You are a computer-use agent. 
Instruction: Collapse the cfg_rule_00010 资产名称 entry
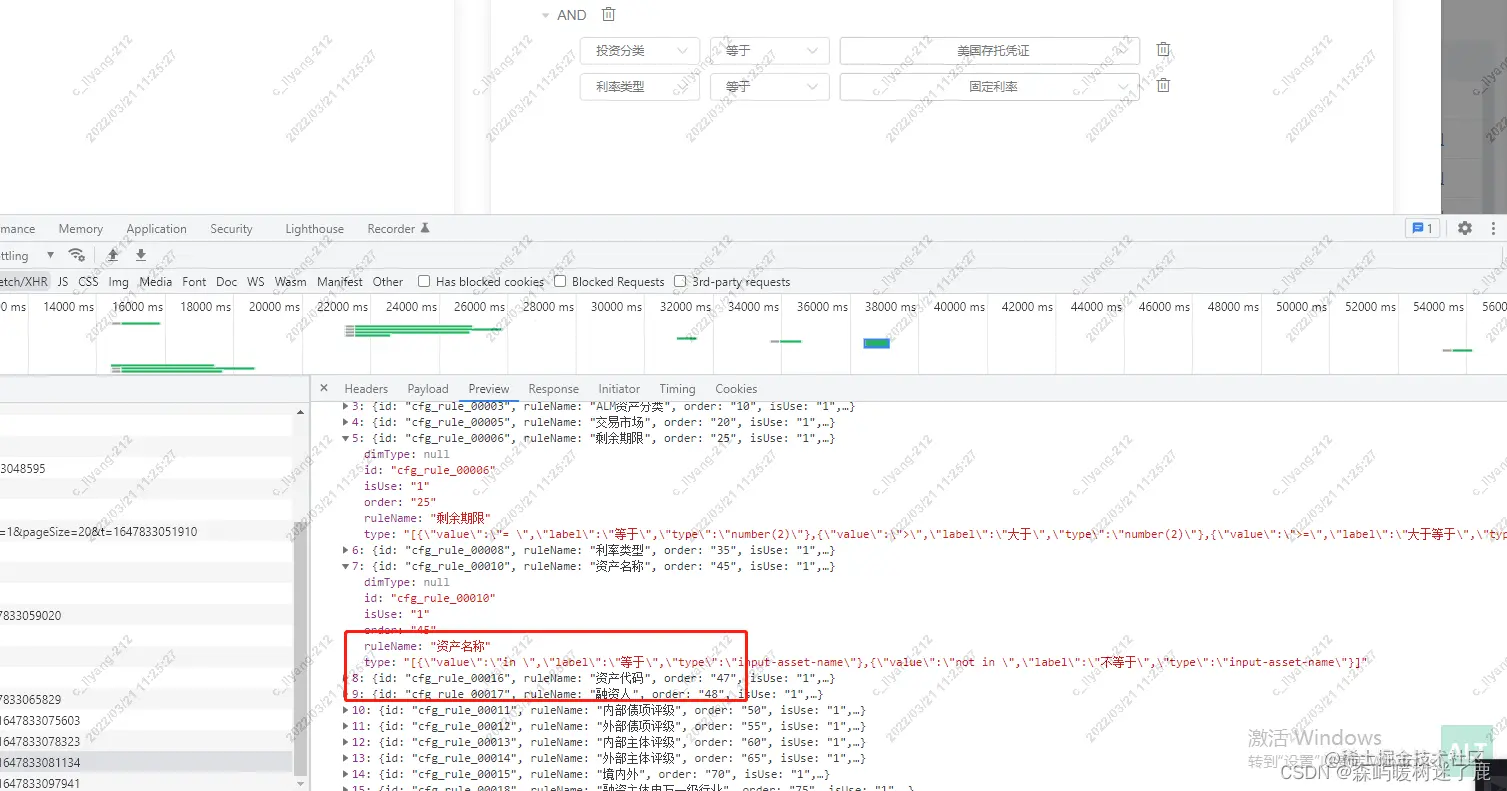coord(346,566)
